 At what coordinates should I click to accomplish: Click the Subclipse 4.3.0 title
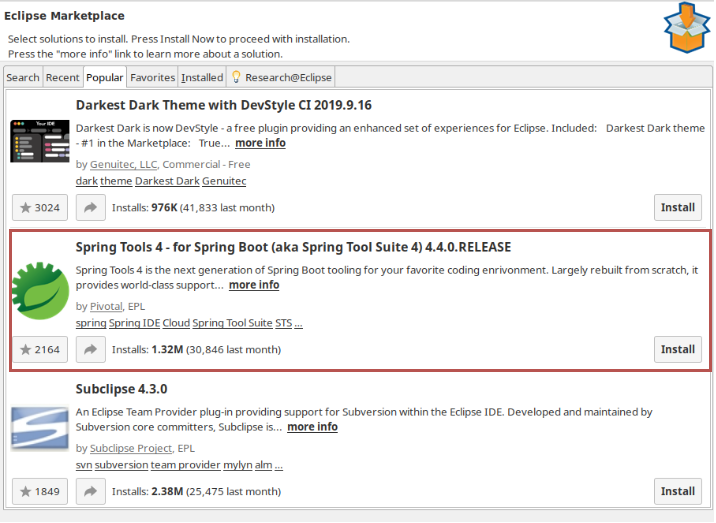tap(121, 389)
